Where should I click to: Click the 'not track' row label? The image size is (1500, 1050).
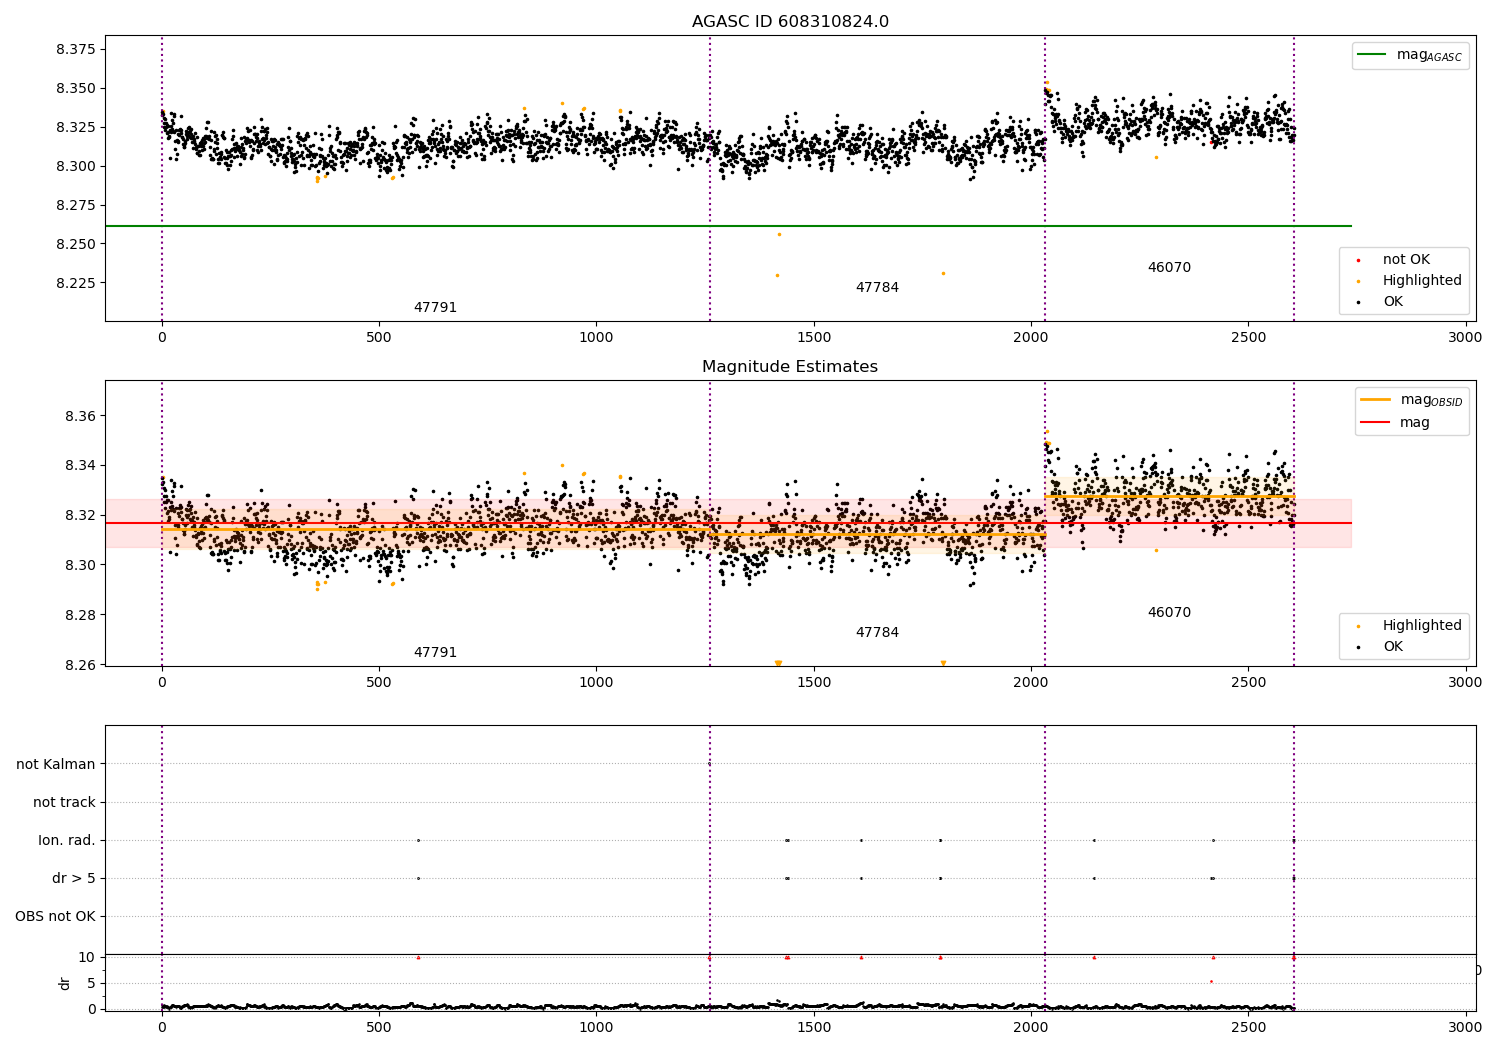[64, 803]
